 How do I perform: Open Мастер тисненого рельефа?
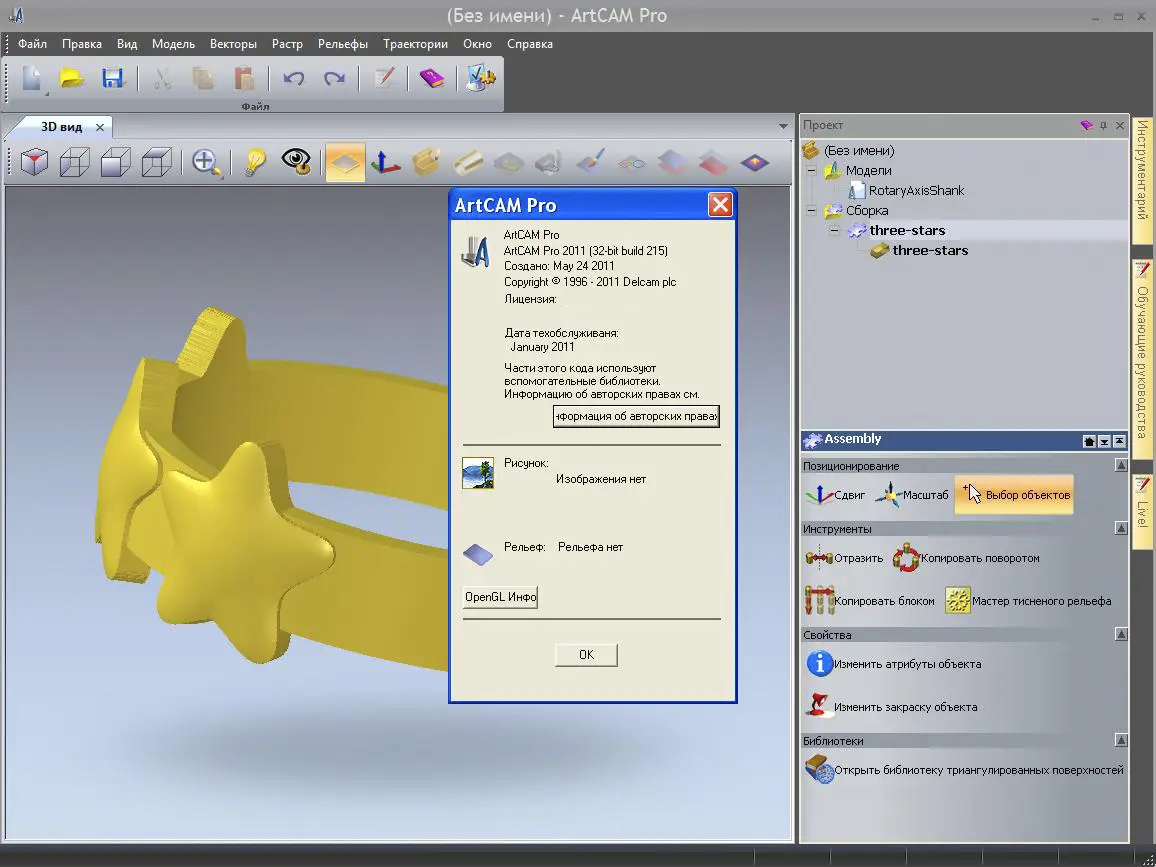point(1028,601)
